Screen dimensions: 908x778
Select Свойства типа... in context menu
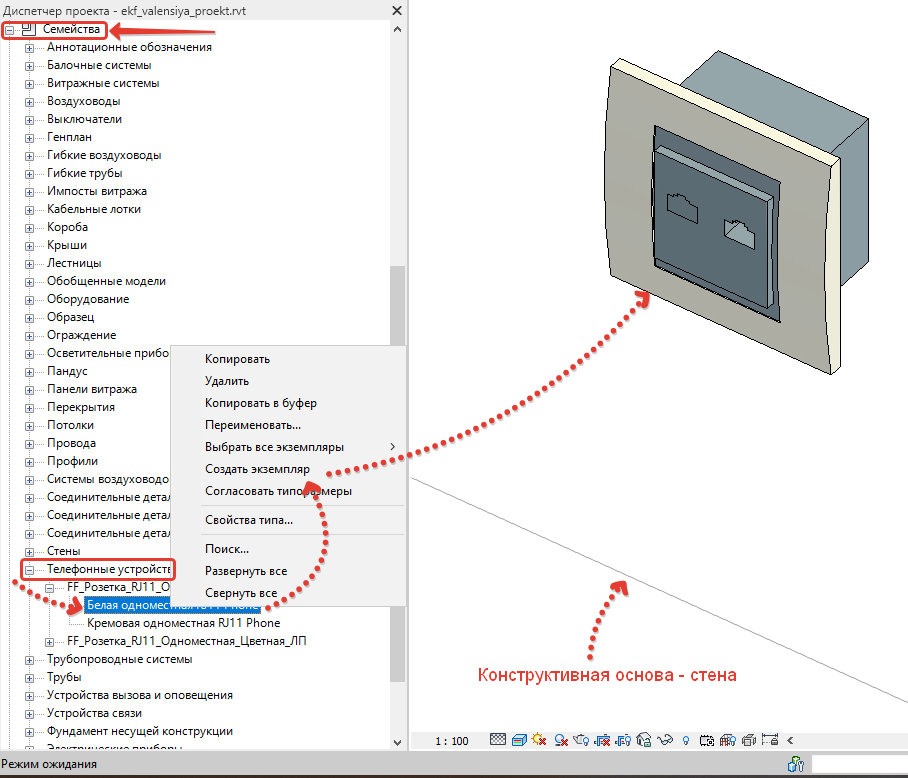pyautogui.click(x=248, y=520)
